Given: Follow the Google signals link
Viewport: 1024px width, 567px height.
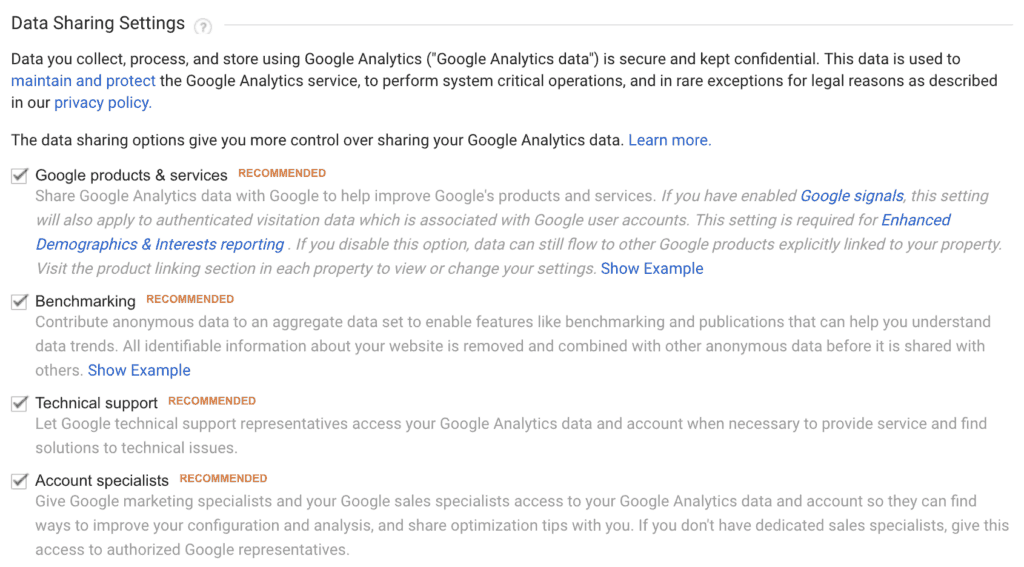Looking at the screenshot, I should coord(852,196).
